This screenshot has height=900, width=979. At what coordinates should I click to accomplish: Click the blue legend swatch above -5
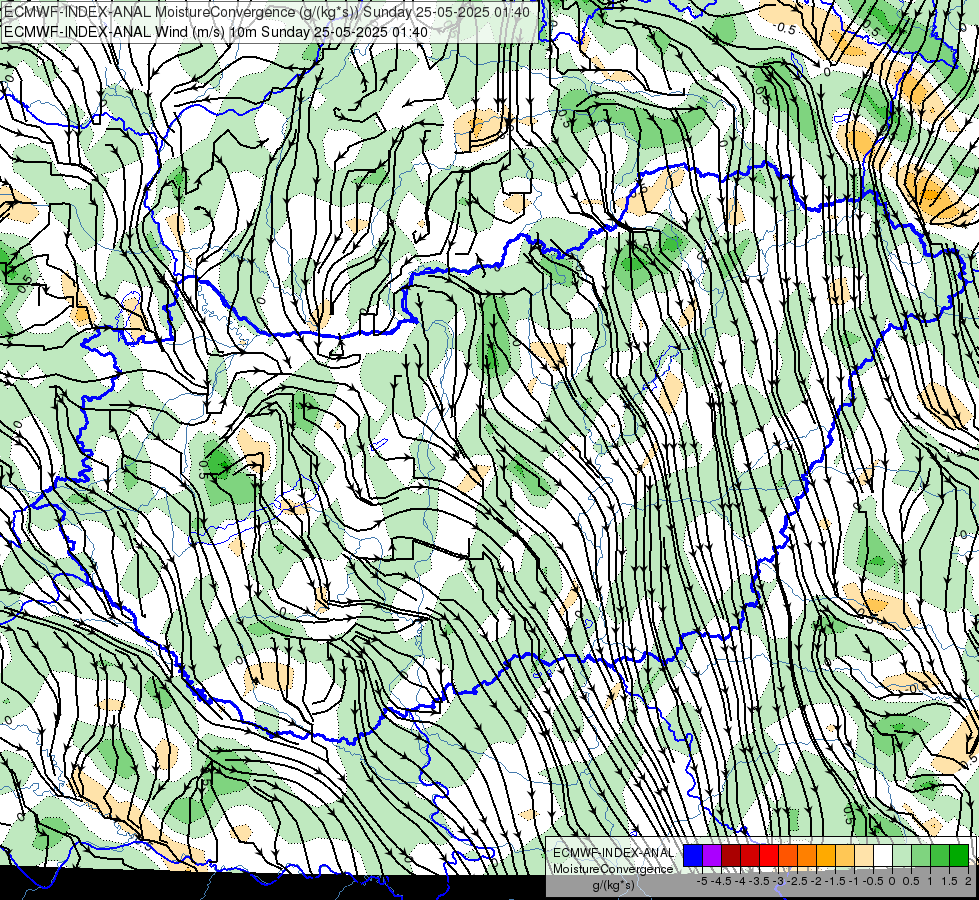(693, 855)
